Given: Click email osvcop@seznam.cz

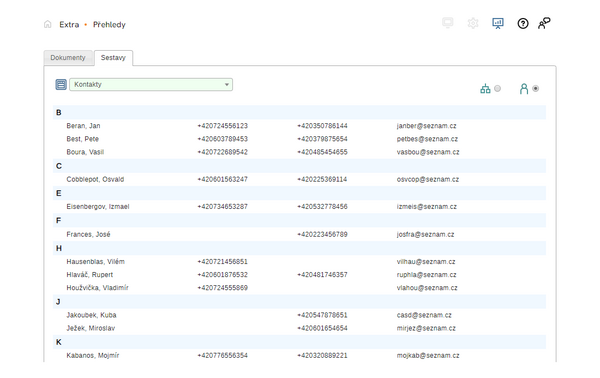Looking at the screenshot, I should 428,179.
